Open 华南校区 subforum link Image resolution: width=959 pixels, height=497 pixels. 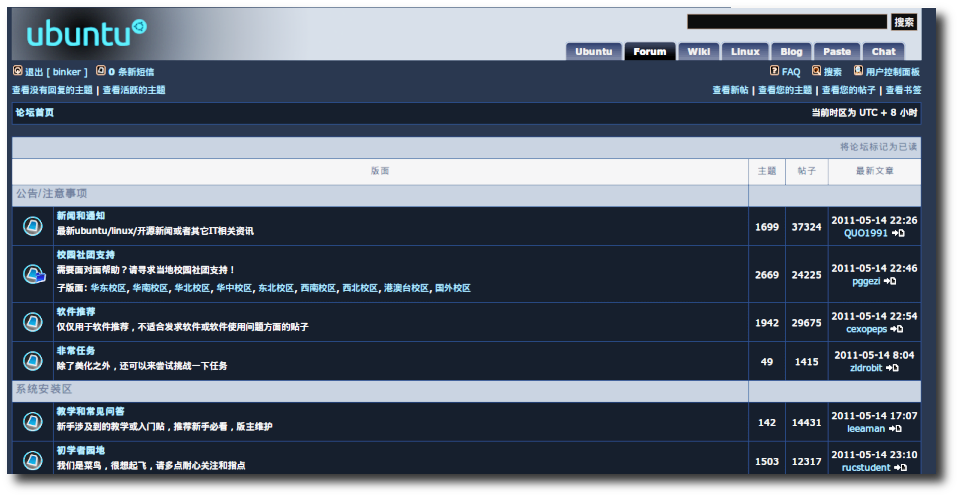tap(150, 288)
